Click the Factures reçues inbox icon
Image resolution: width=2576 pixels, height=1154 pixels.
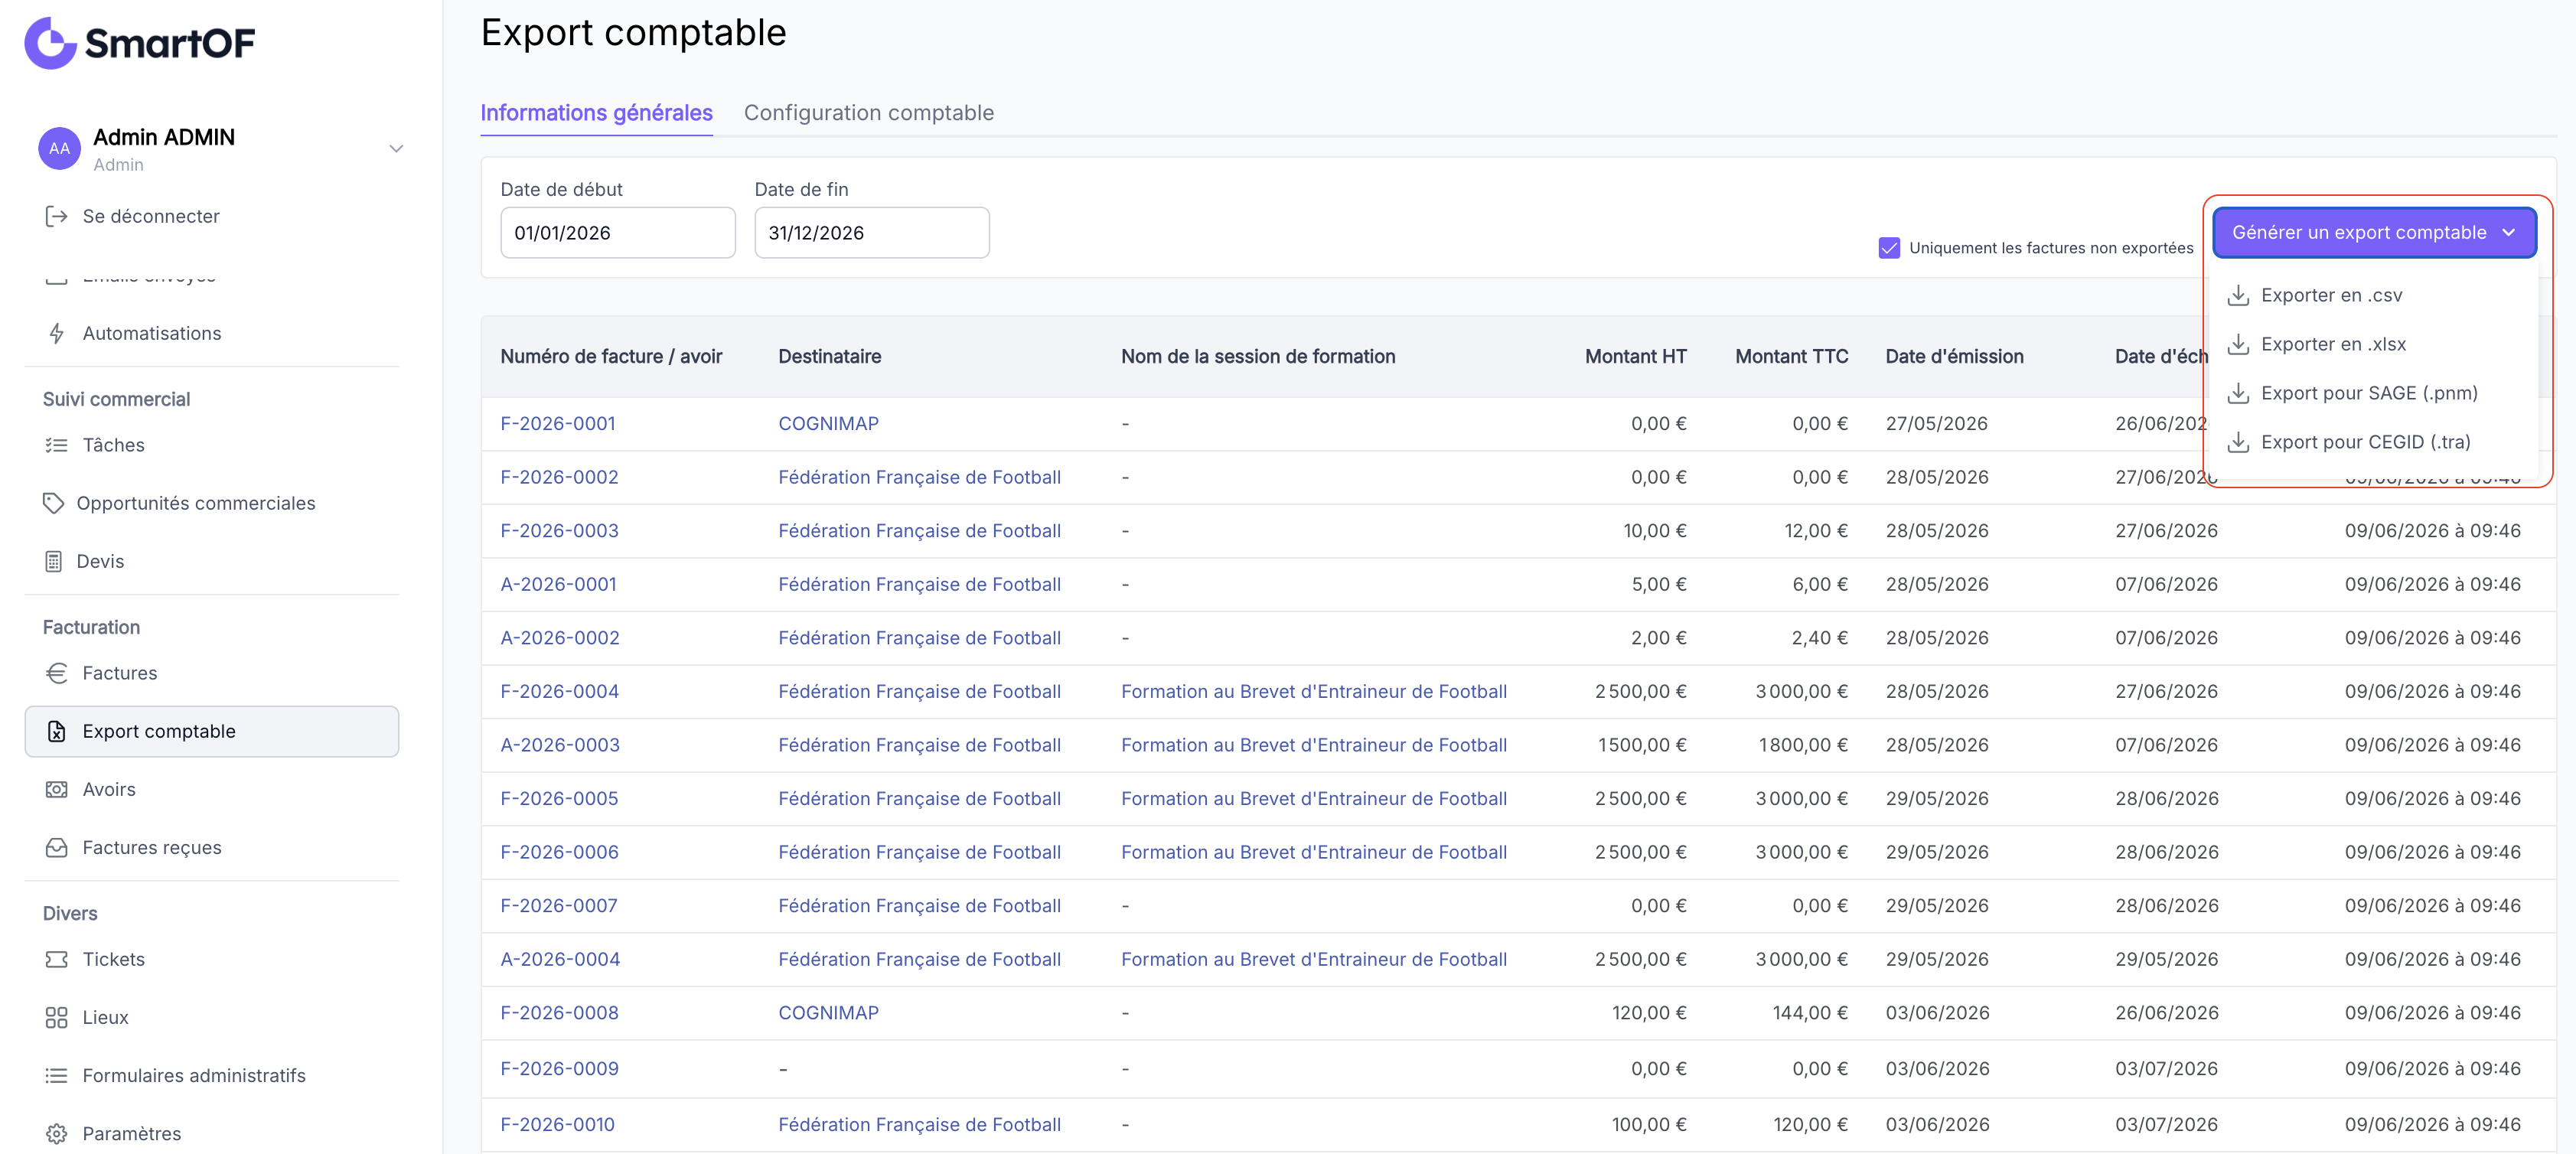(57, 847)
